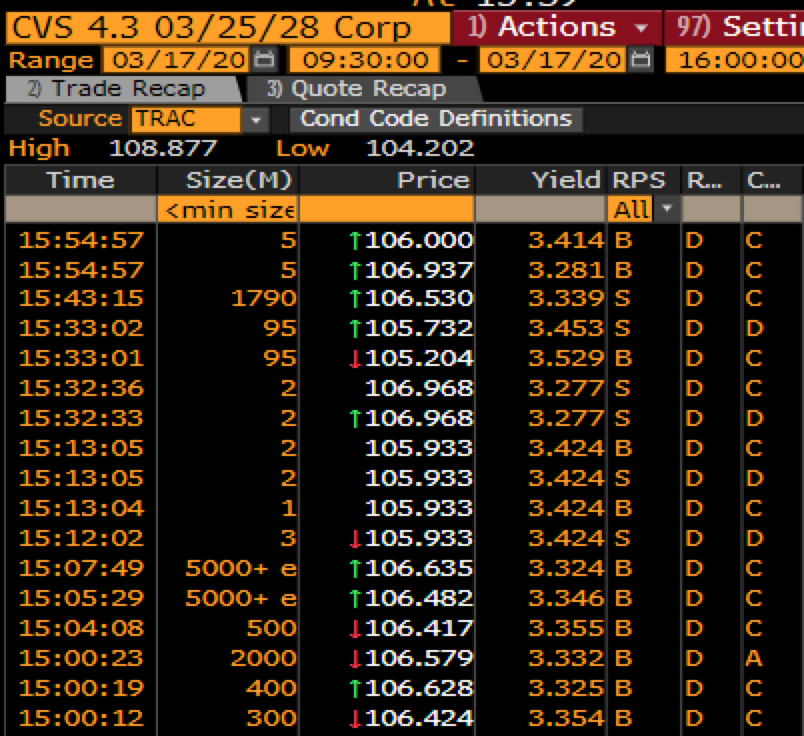The width and height of the screenshot is (804, 736).
Task: Click the price 106.530
Action: pos(418,299)
